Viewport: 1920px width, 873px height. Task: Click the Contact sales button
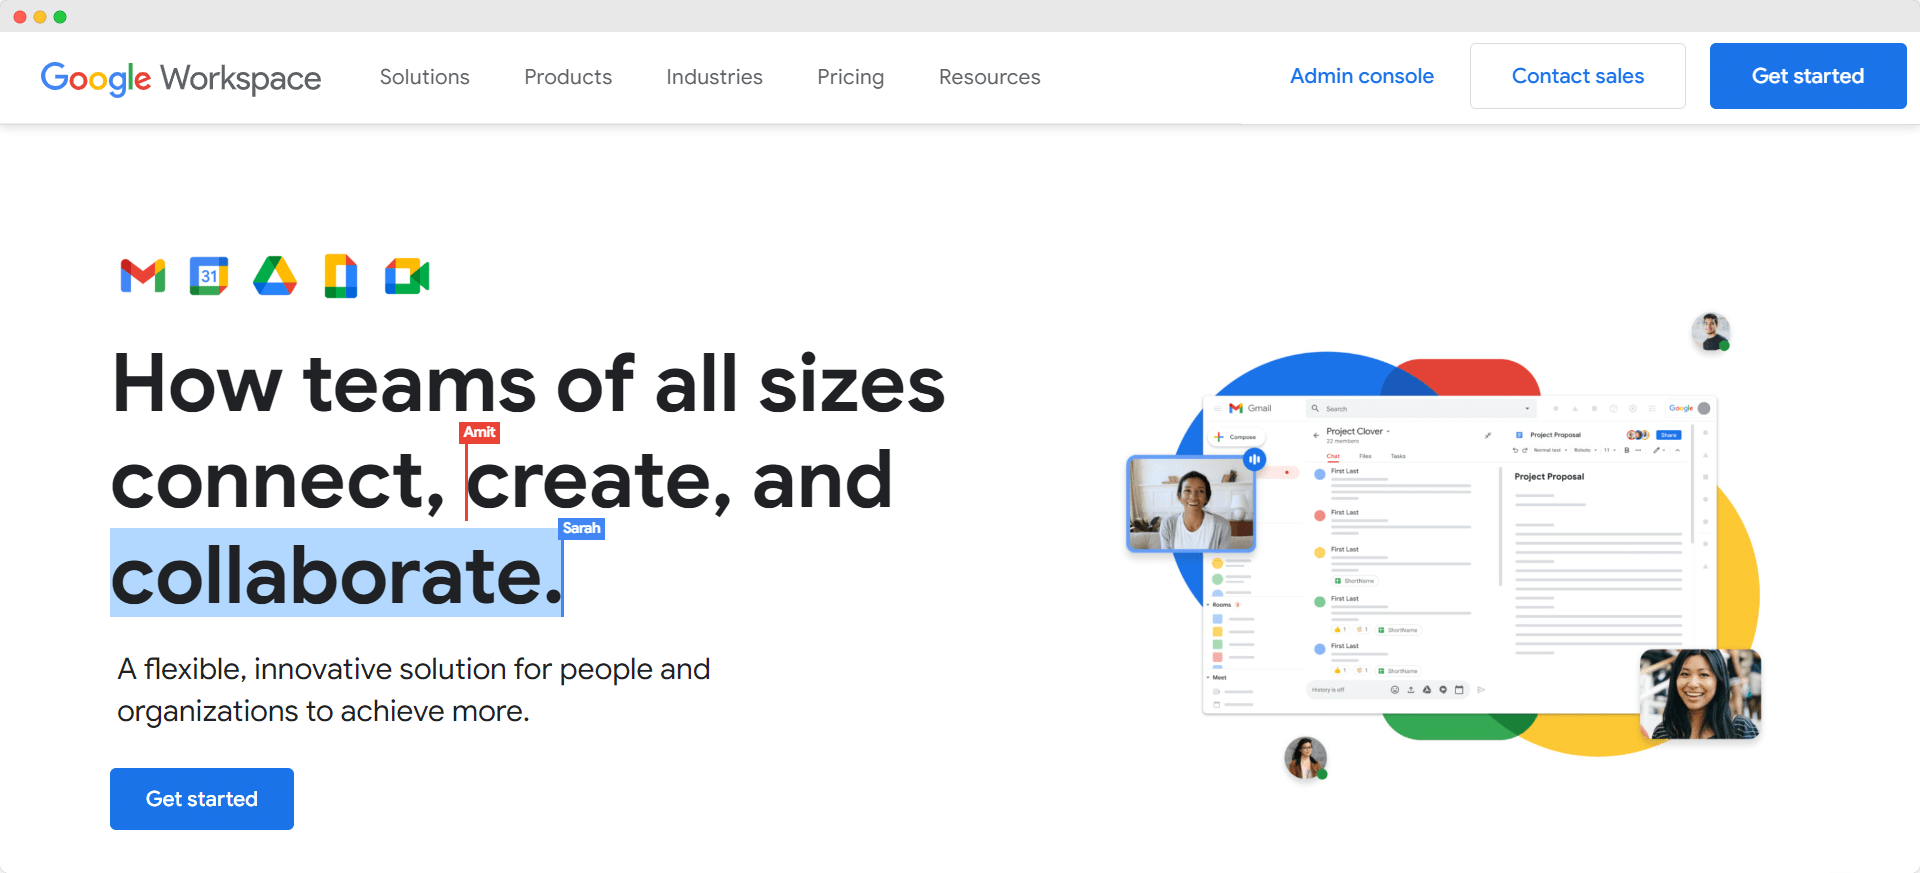1577,76
